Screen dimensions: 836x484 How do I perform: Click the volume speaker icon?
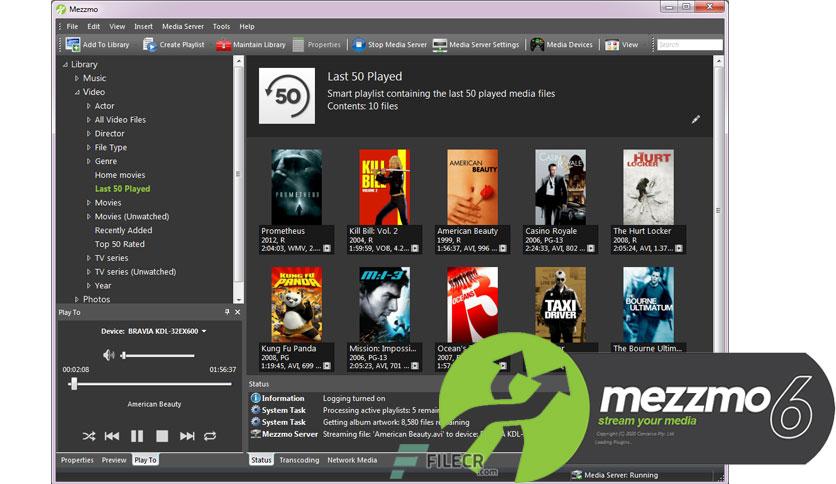[x=109, y=355]
